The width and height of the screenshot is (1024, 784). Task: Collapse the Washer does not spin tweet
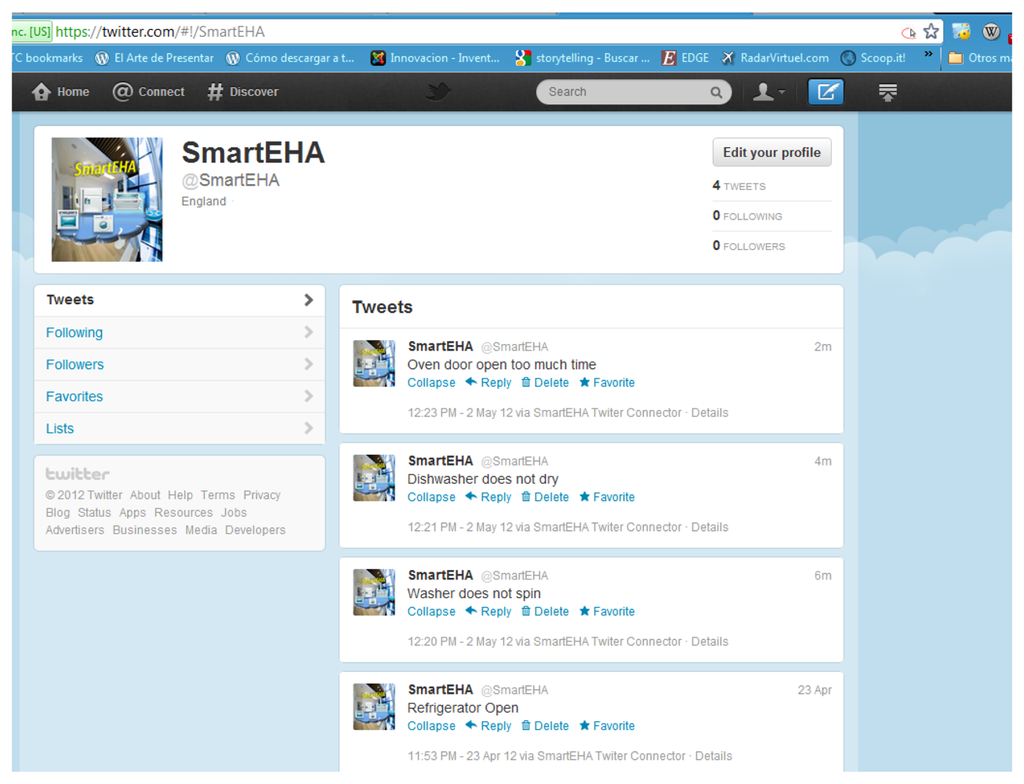[x=432, y=612]
